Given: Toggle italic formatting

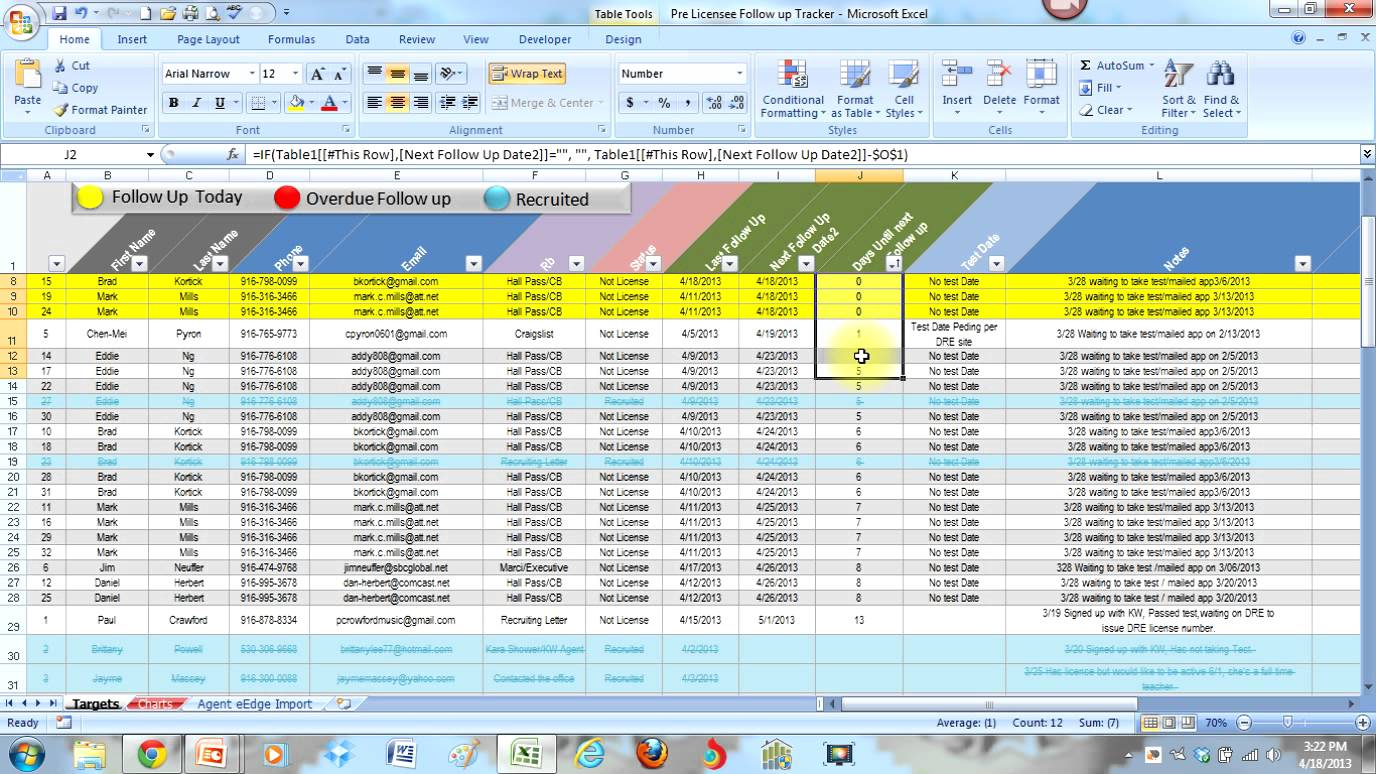Looking at the screenshot, I should (197, 103).
